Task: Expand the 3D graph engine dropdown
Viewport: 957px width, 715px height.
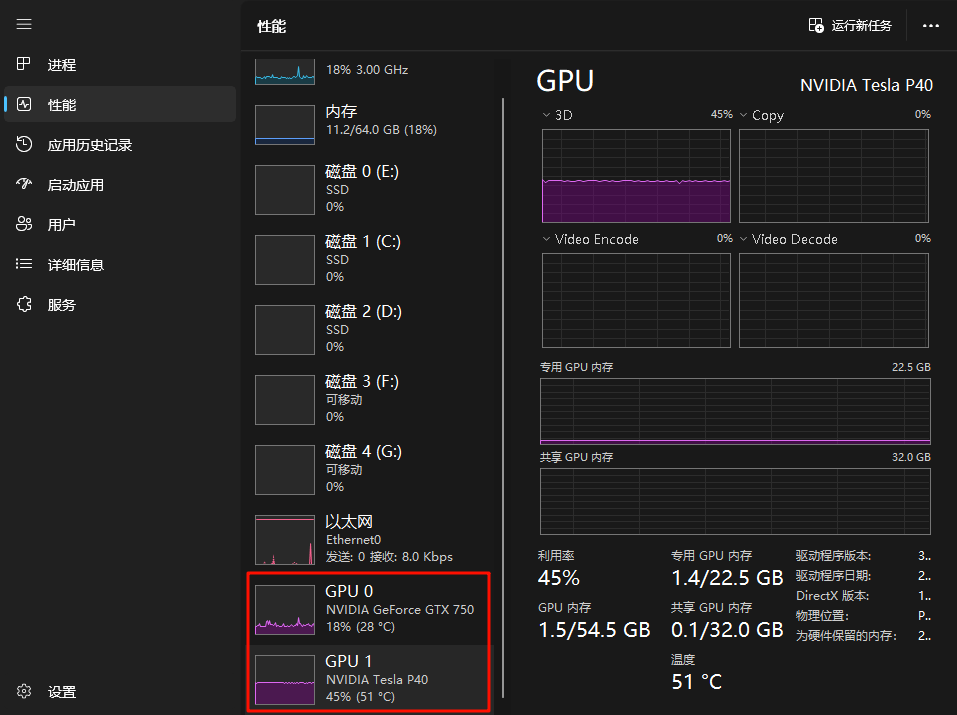Action: [x=546, y=116]
